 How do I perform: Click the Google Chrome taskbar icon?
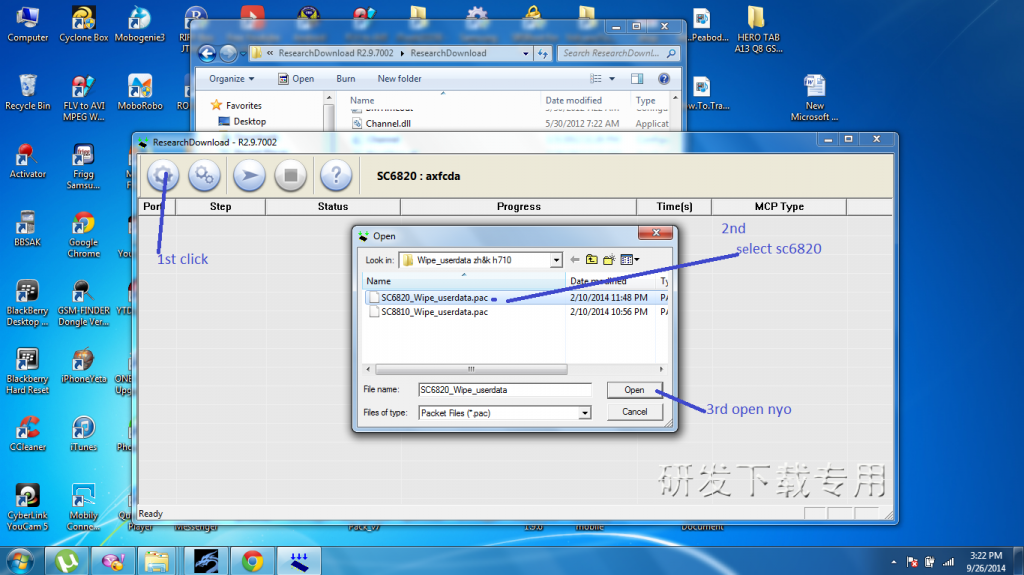click(253, 561)
